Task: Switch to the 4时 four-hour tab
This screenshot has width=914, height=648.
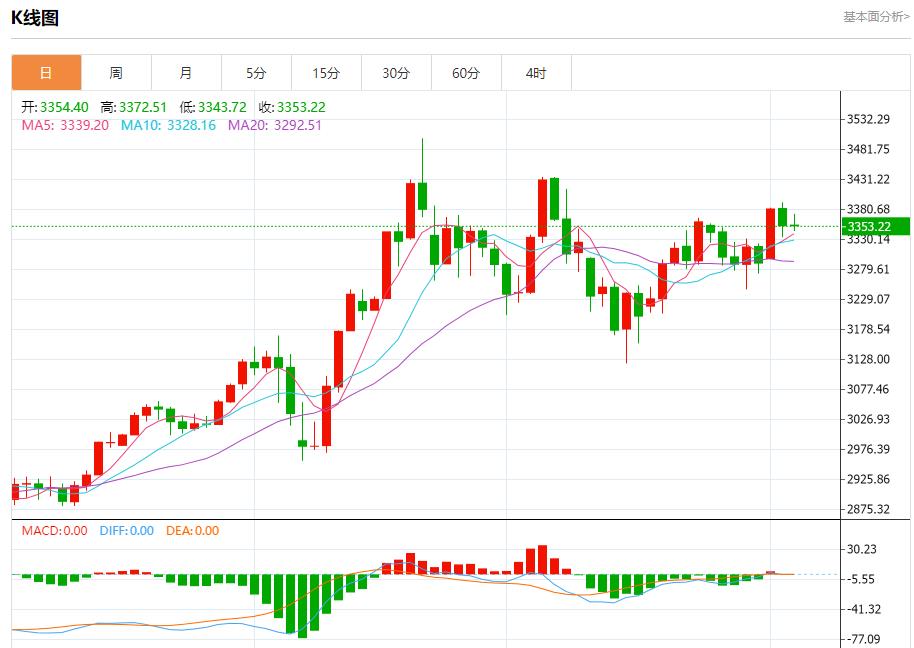Action: point(536,73)
